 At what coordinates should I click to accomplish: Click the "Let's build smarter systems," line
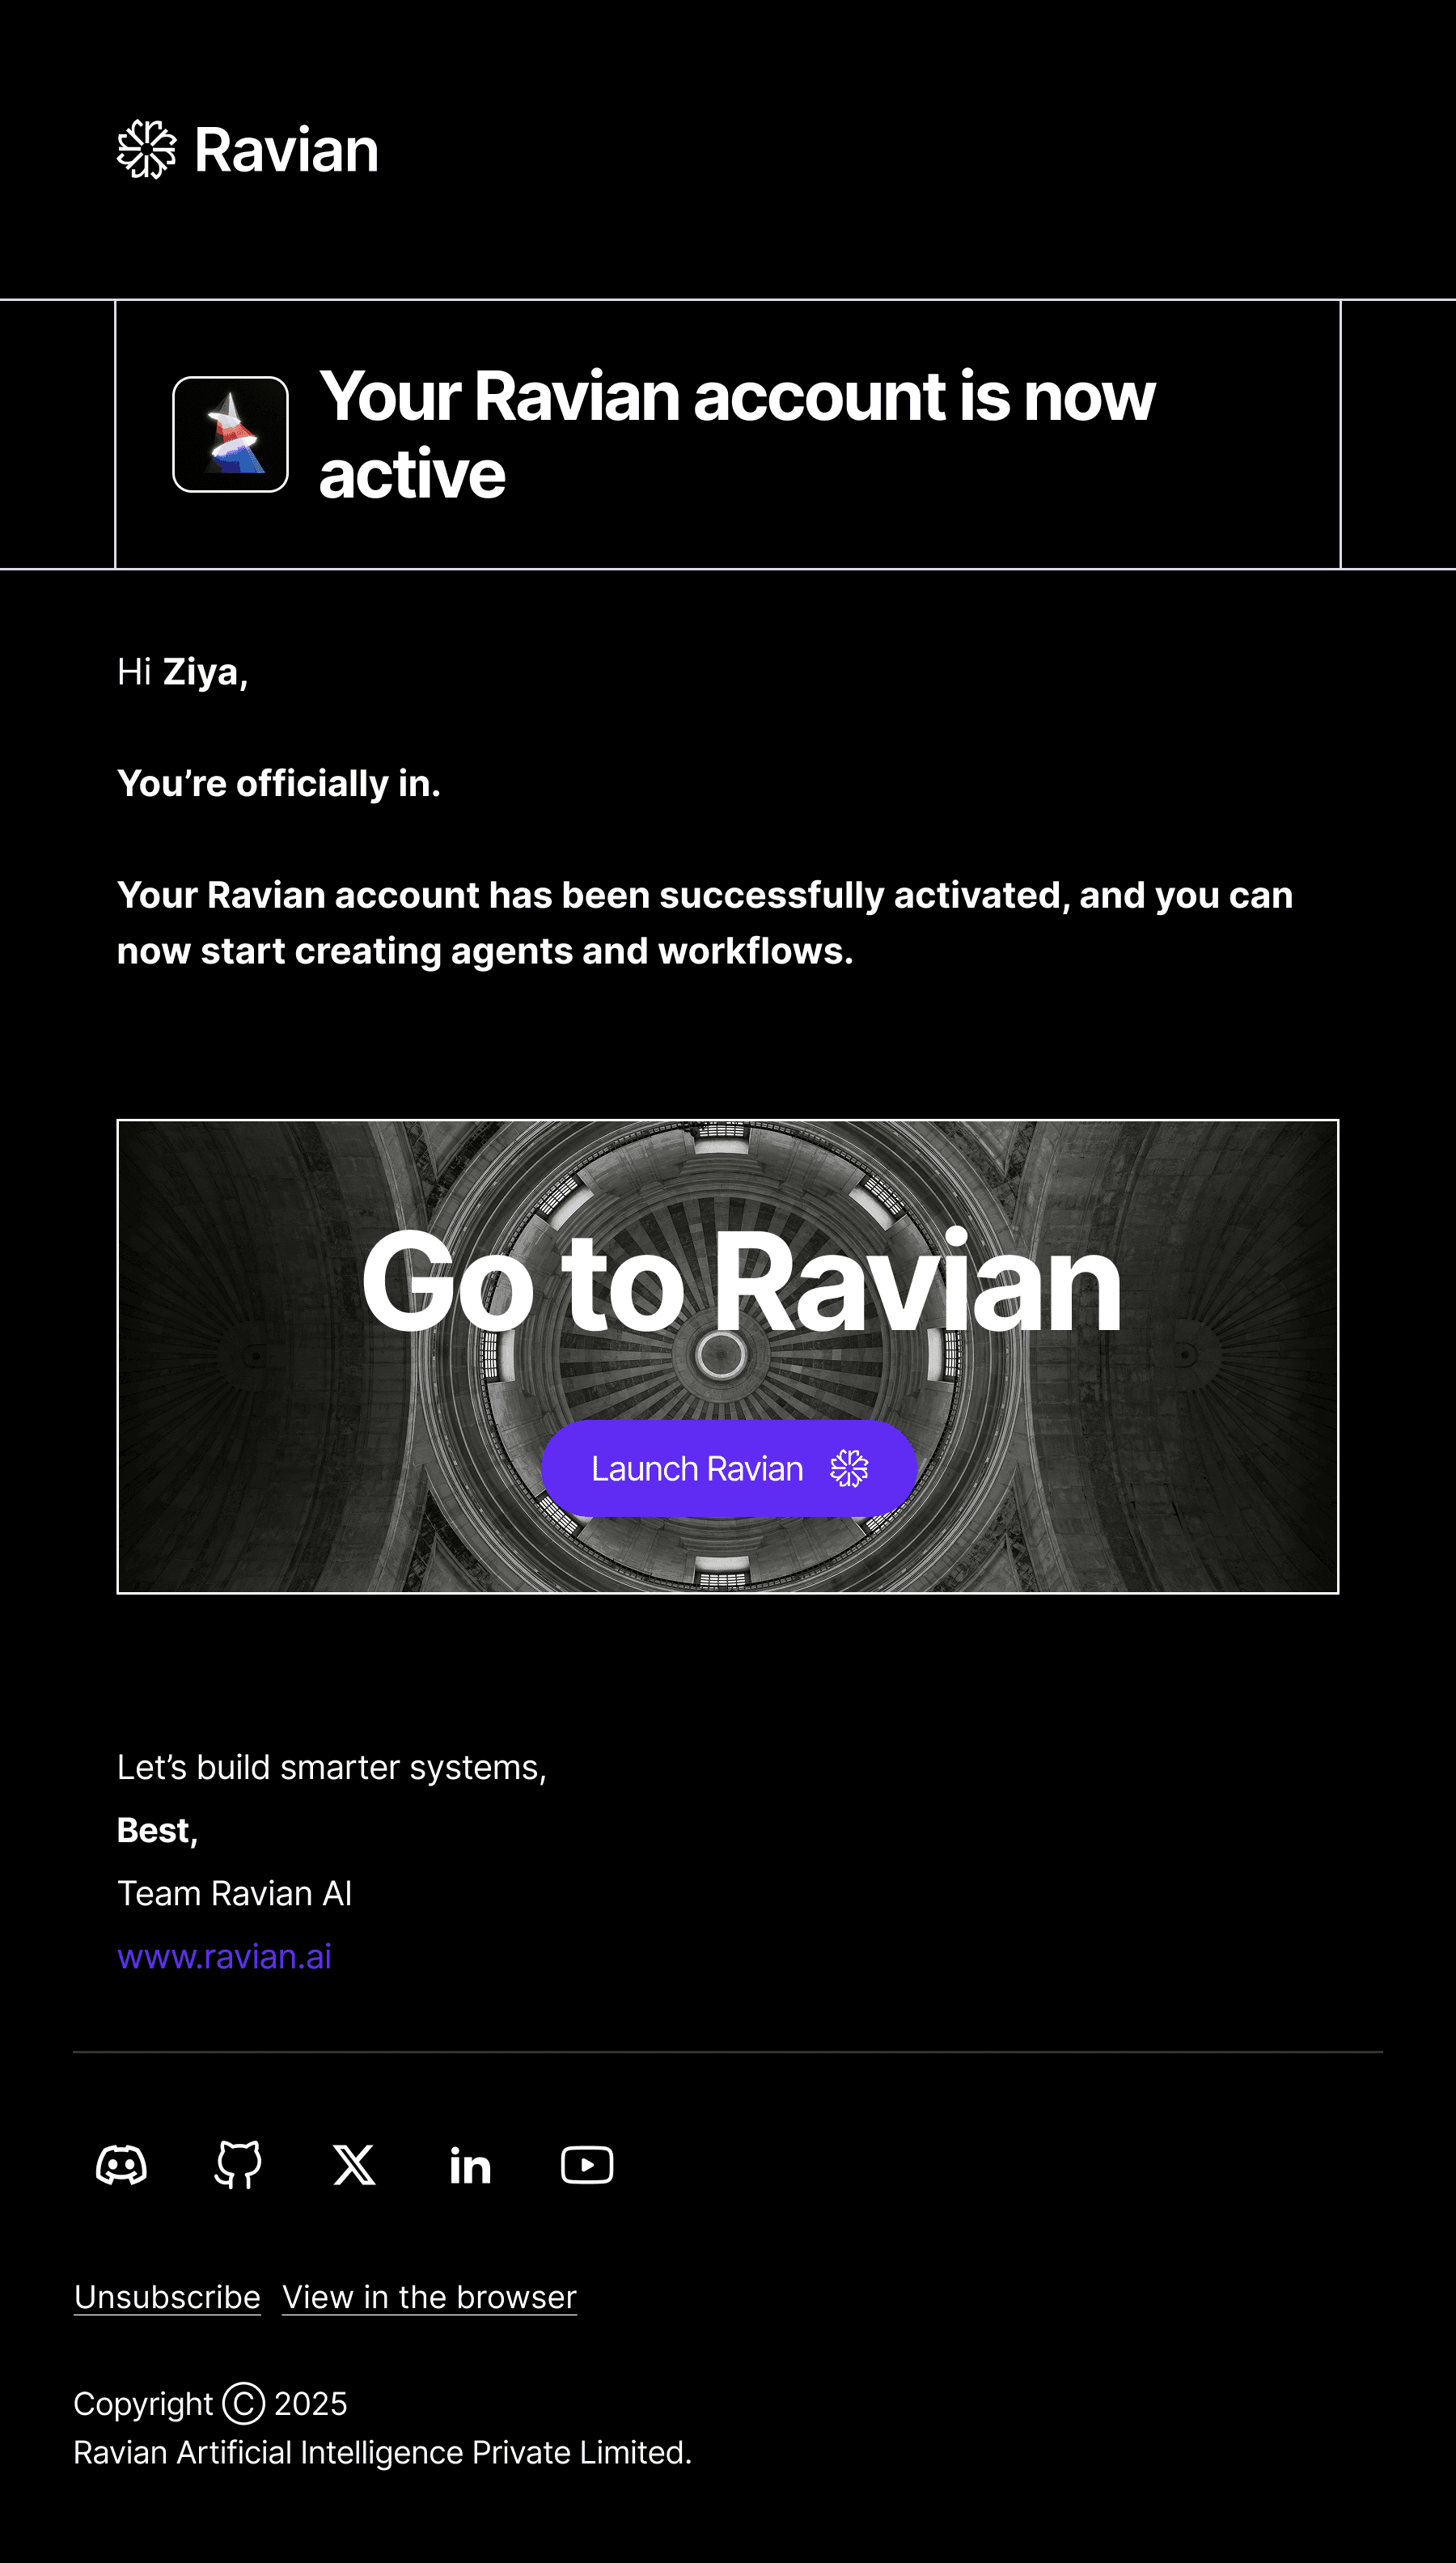point(332,1767)
